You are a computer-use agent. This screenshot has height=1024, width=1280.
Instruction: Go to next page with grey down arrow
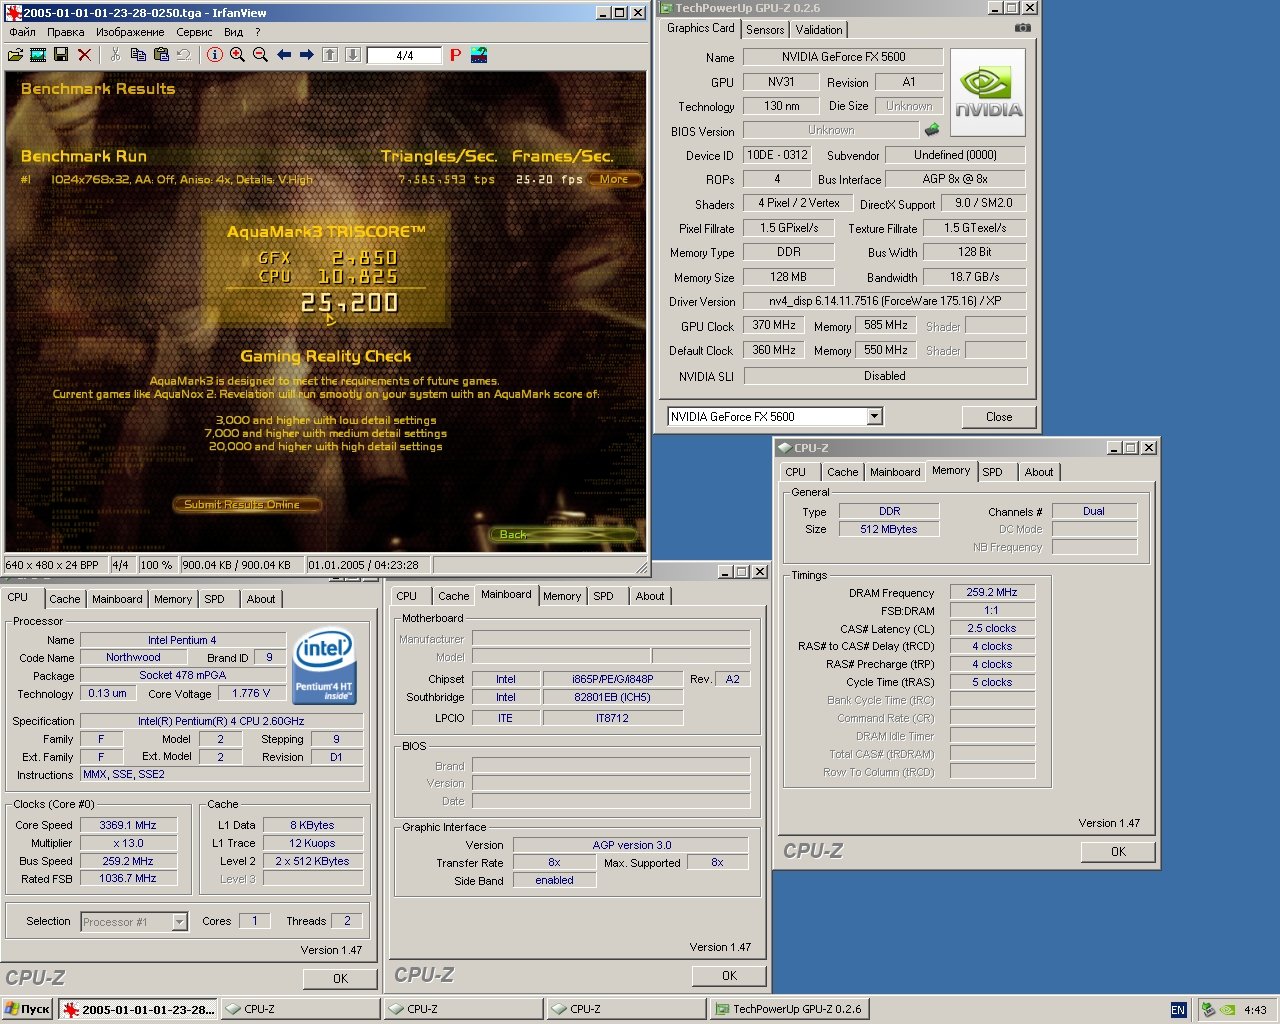click(x=353, y=55)
